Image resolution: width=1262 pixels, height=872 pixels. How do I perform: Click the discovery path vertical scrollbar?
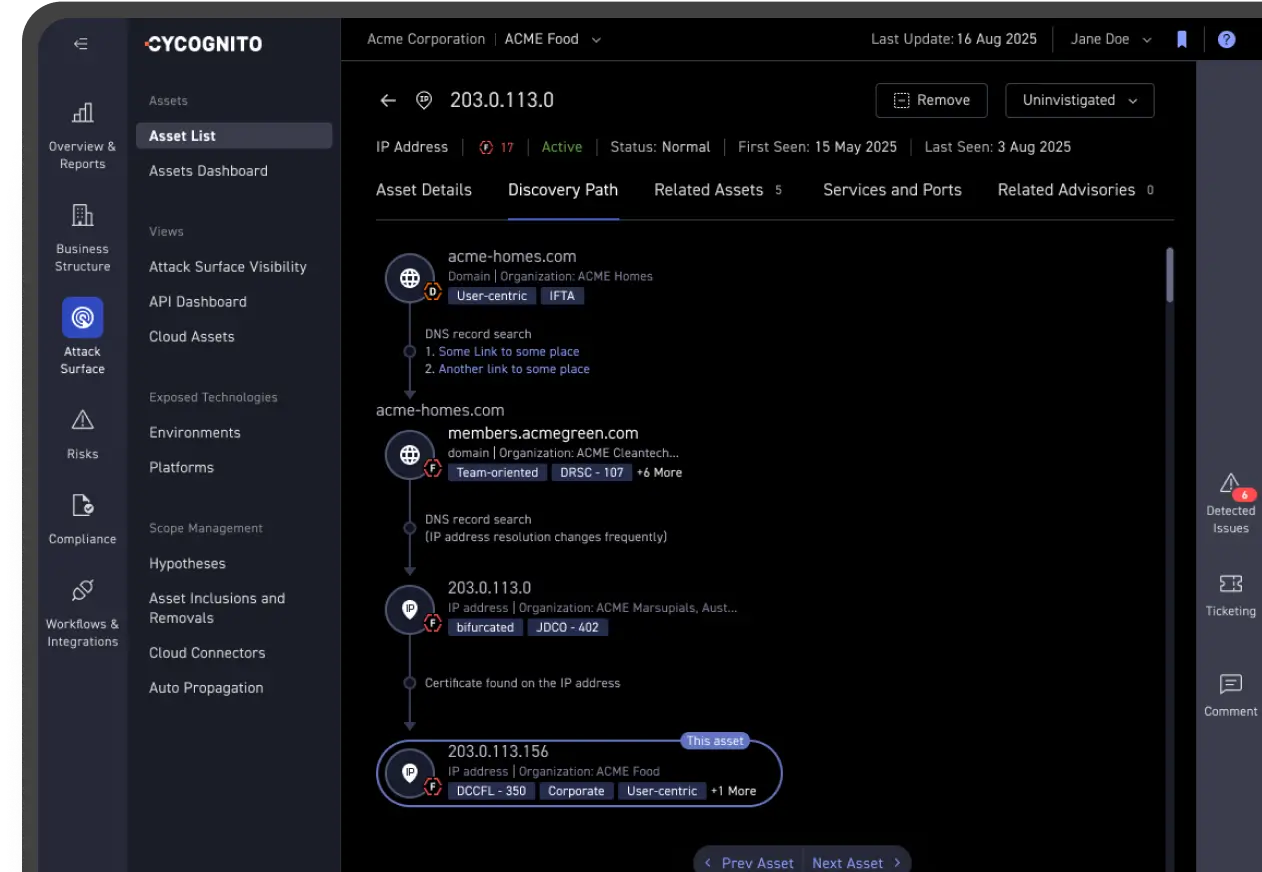1169,275
